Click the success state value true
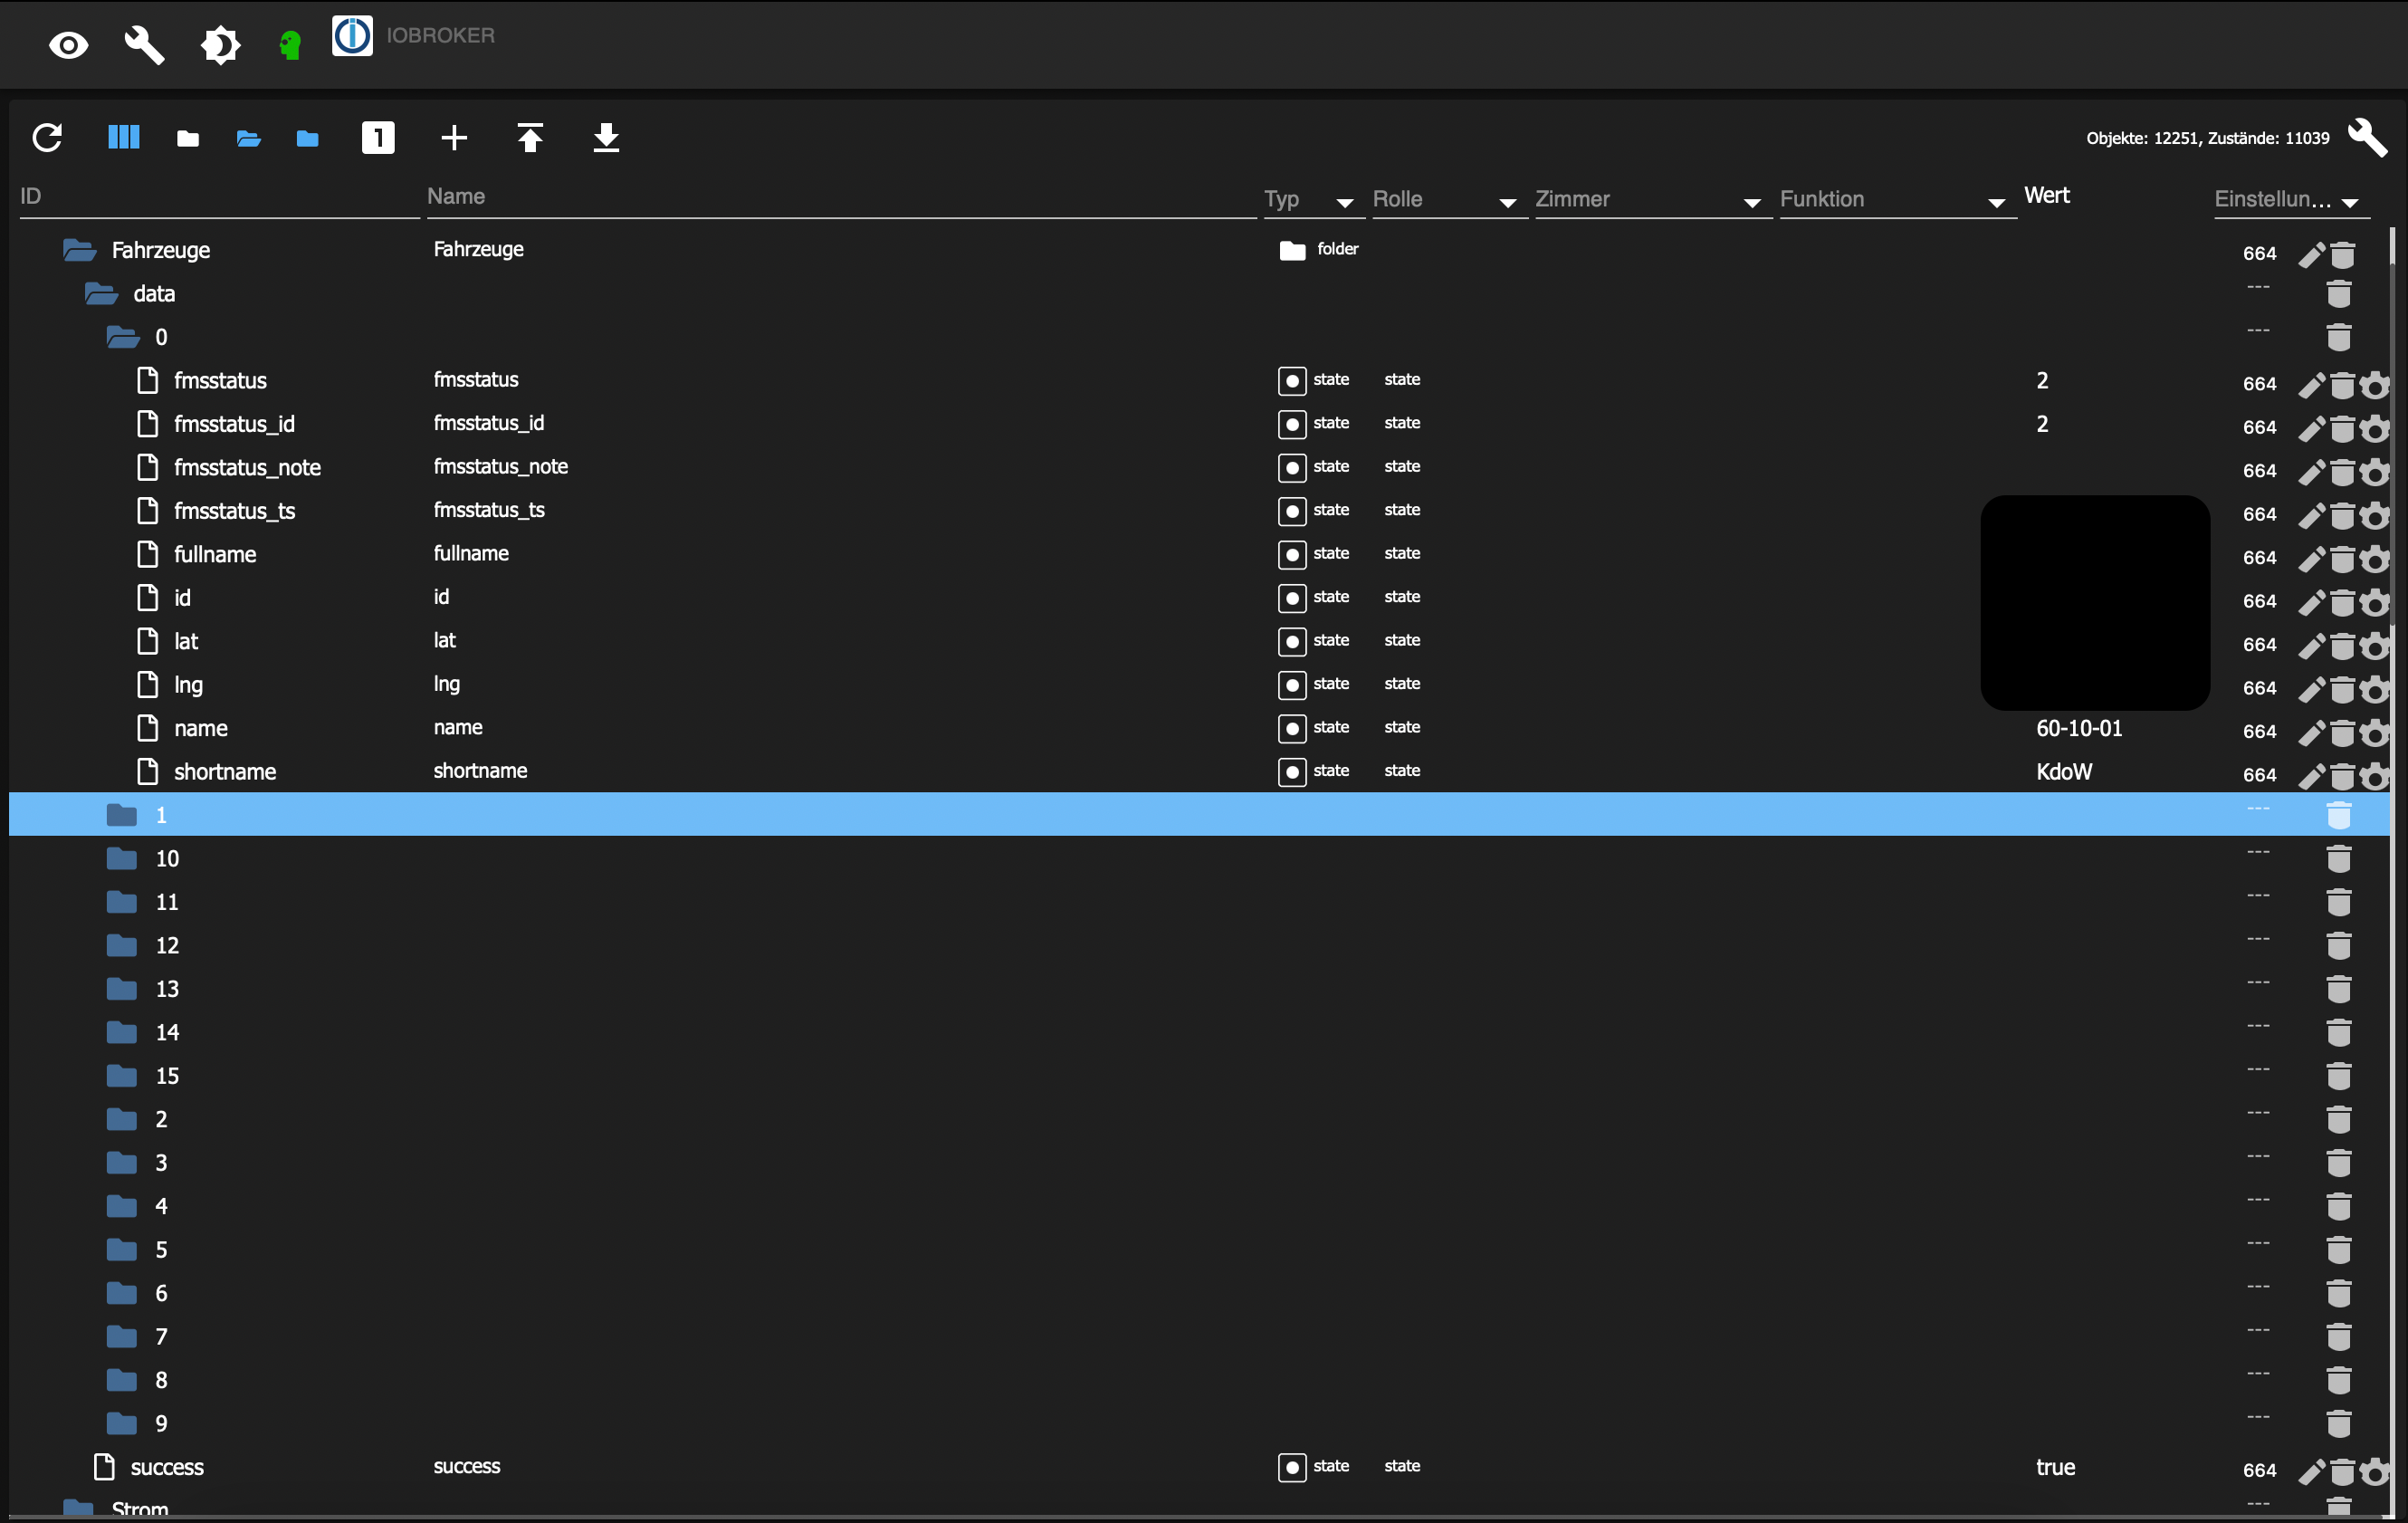The image size is (2408, 1523). point(2055,1467)
